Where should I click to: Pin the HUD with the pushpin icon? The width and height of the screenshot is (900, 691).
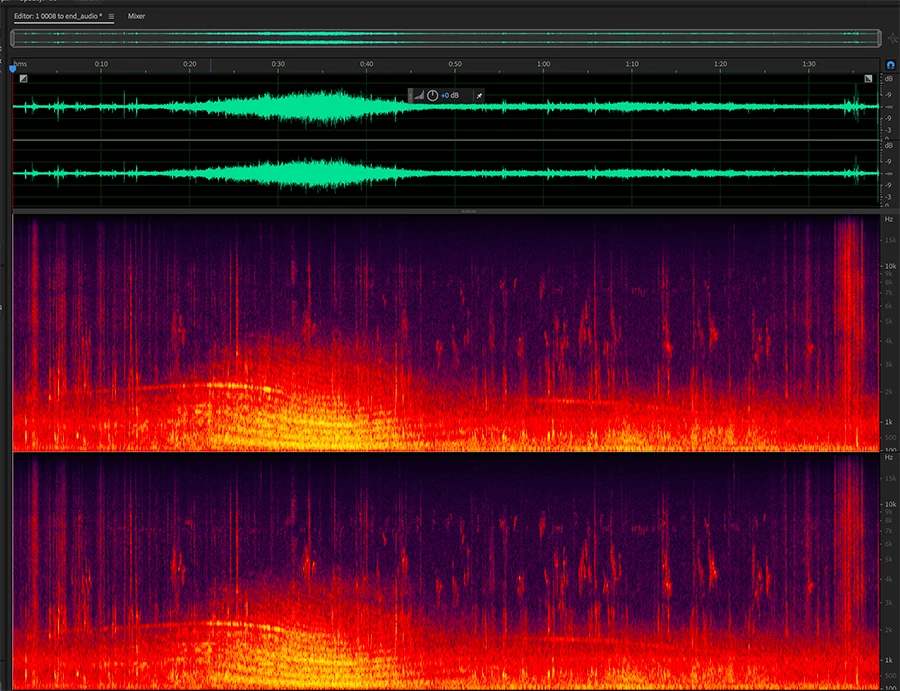coord(479,95)
